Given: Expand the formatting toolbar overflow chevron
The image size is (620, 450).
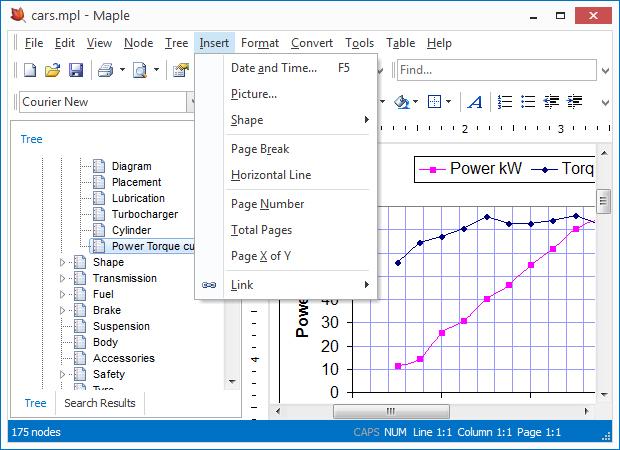Looking at the screenshot, I should coord(605,102).
